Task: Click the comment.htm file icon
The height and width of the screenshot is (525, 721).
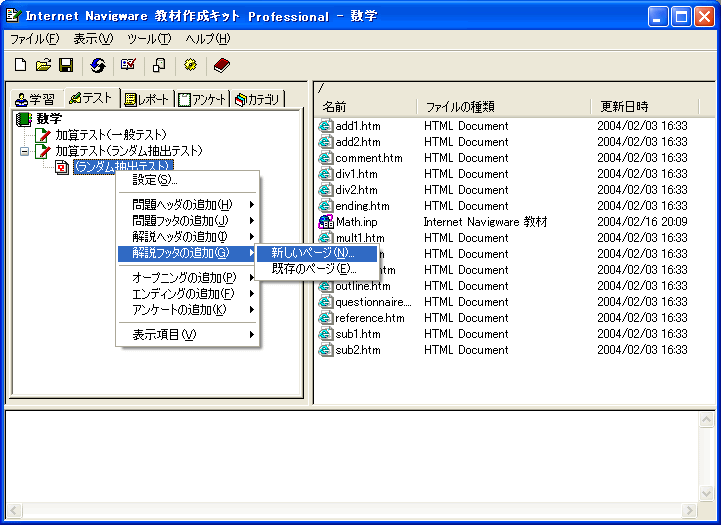Action: point(326,158)
